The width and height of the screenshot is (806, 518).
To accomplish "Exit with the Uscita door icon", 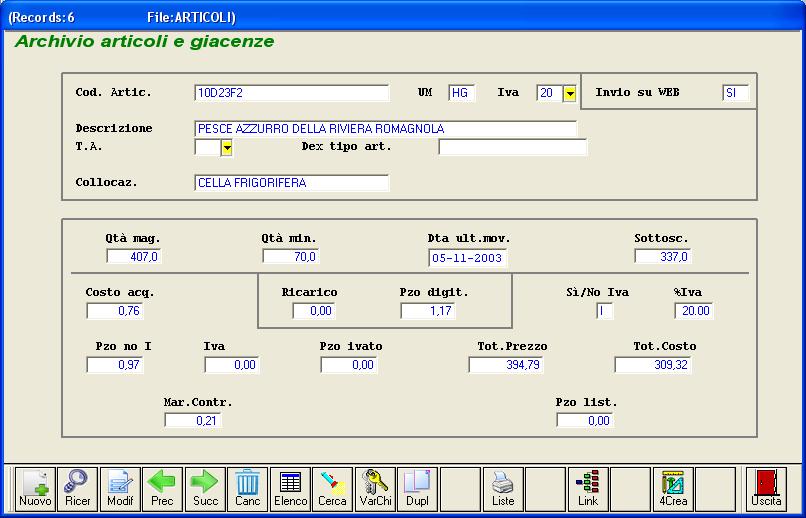I will click(x=766, y=489).
